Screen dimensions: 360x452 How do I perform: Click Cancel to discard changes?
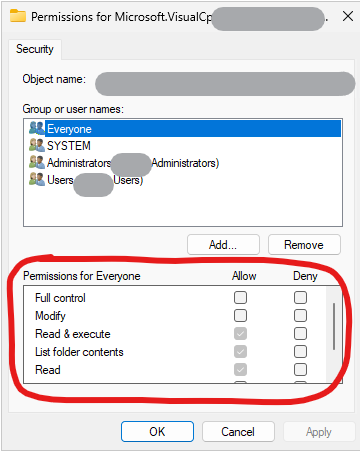(x=238, y=432)
